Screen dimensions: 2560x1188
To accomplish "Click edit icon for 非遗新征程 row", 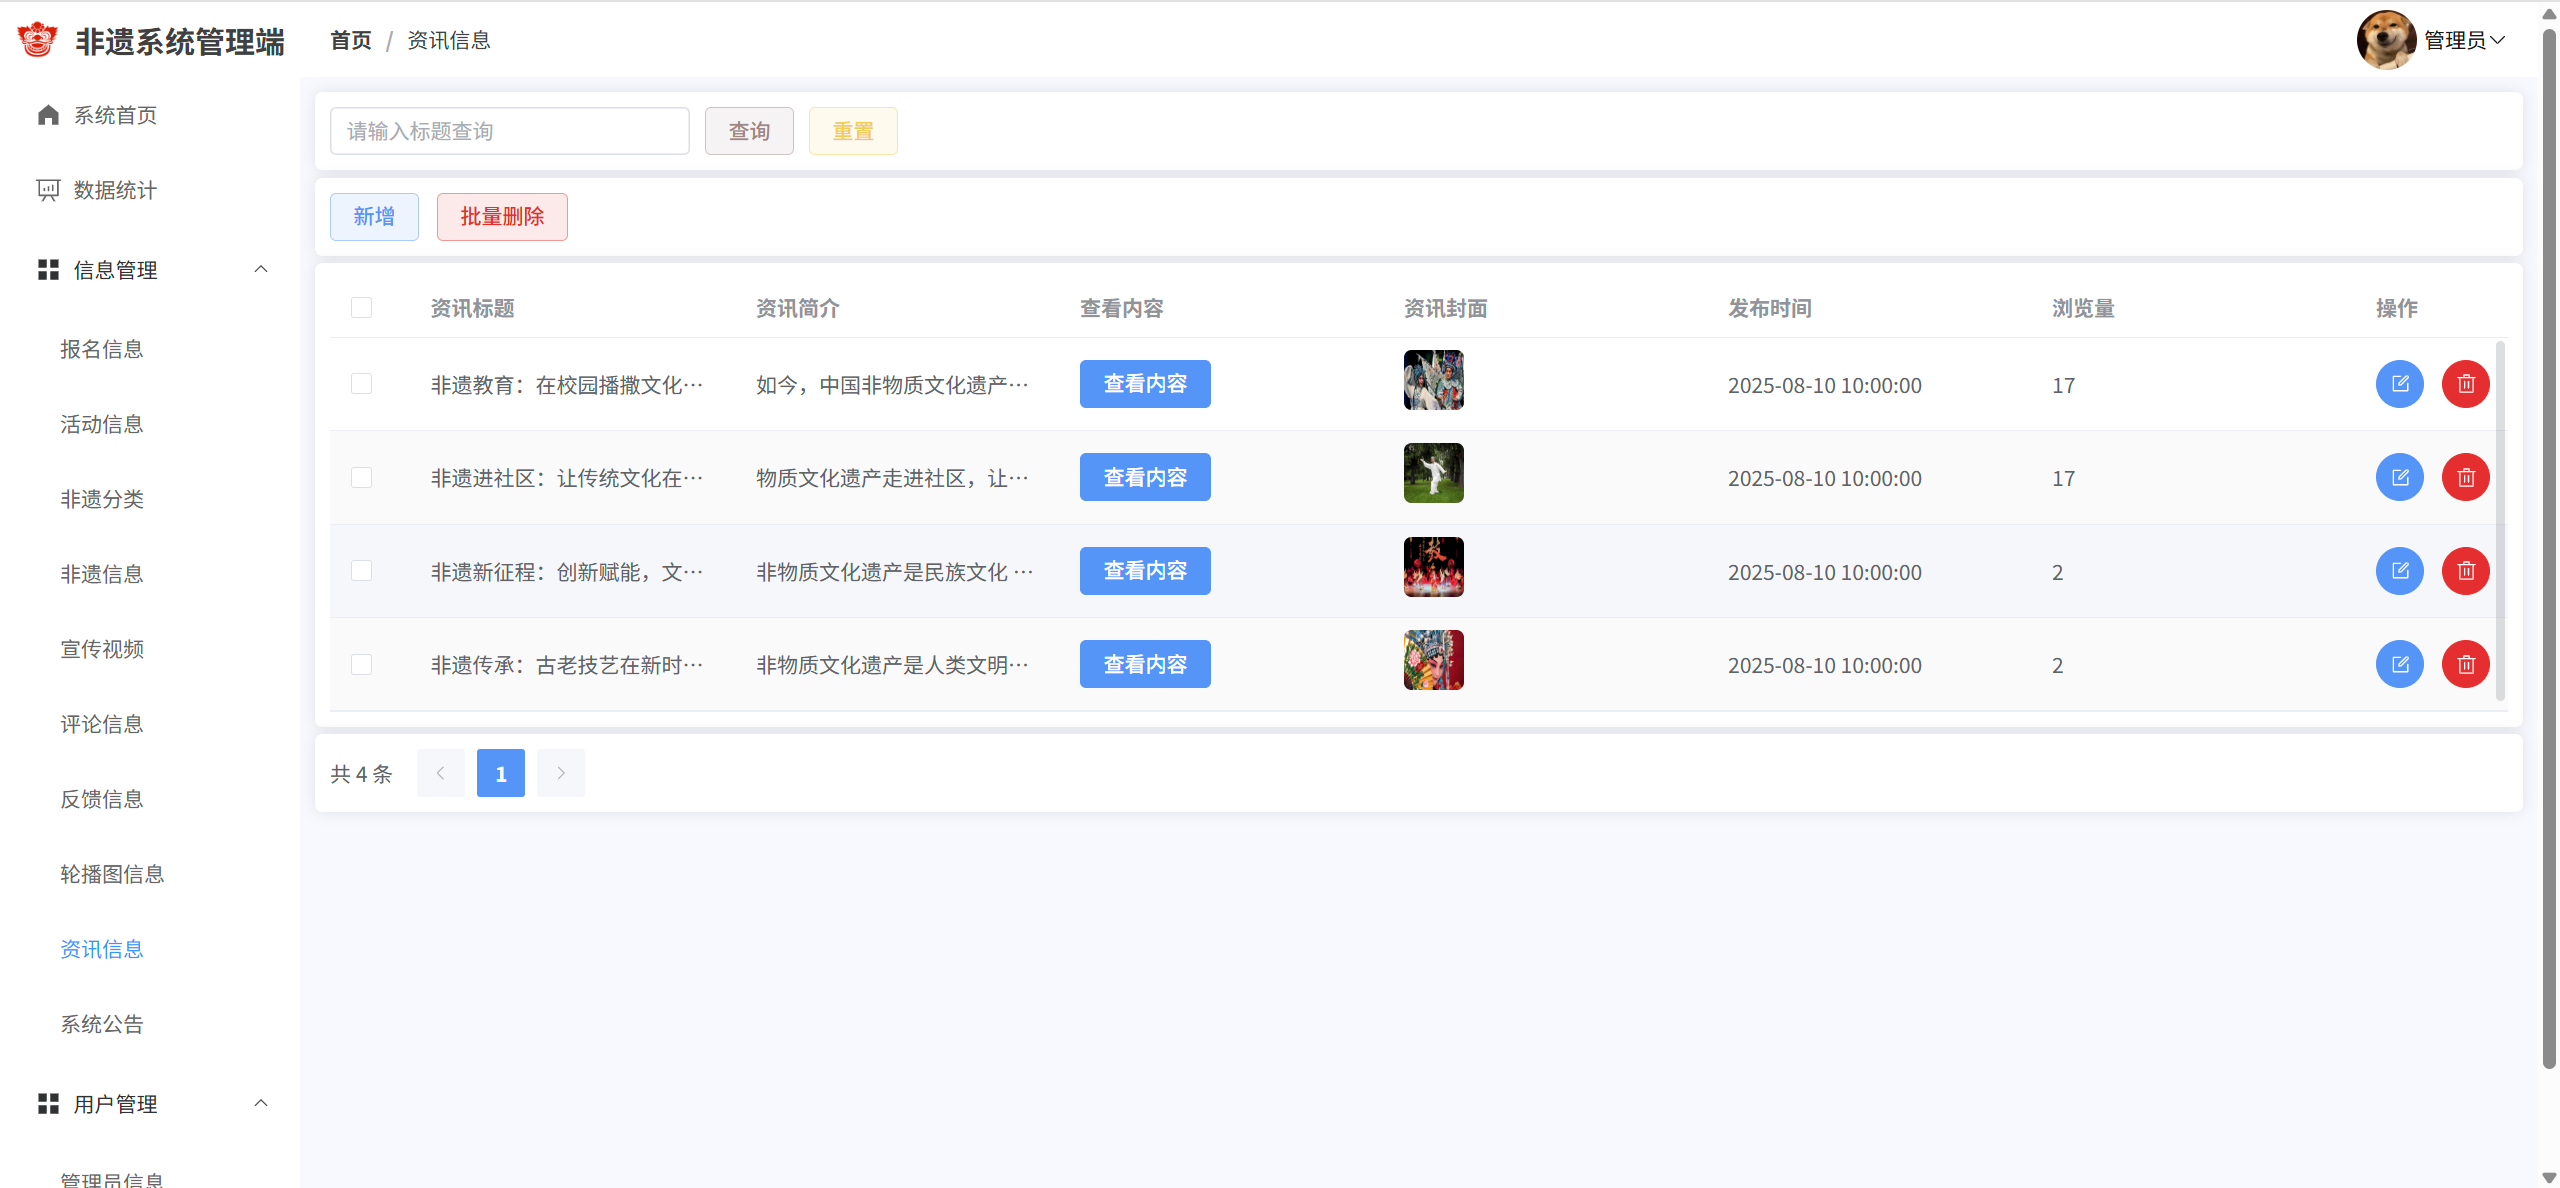I will 2399,571.
